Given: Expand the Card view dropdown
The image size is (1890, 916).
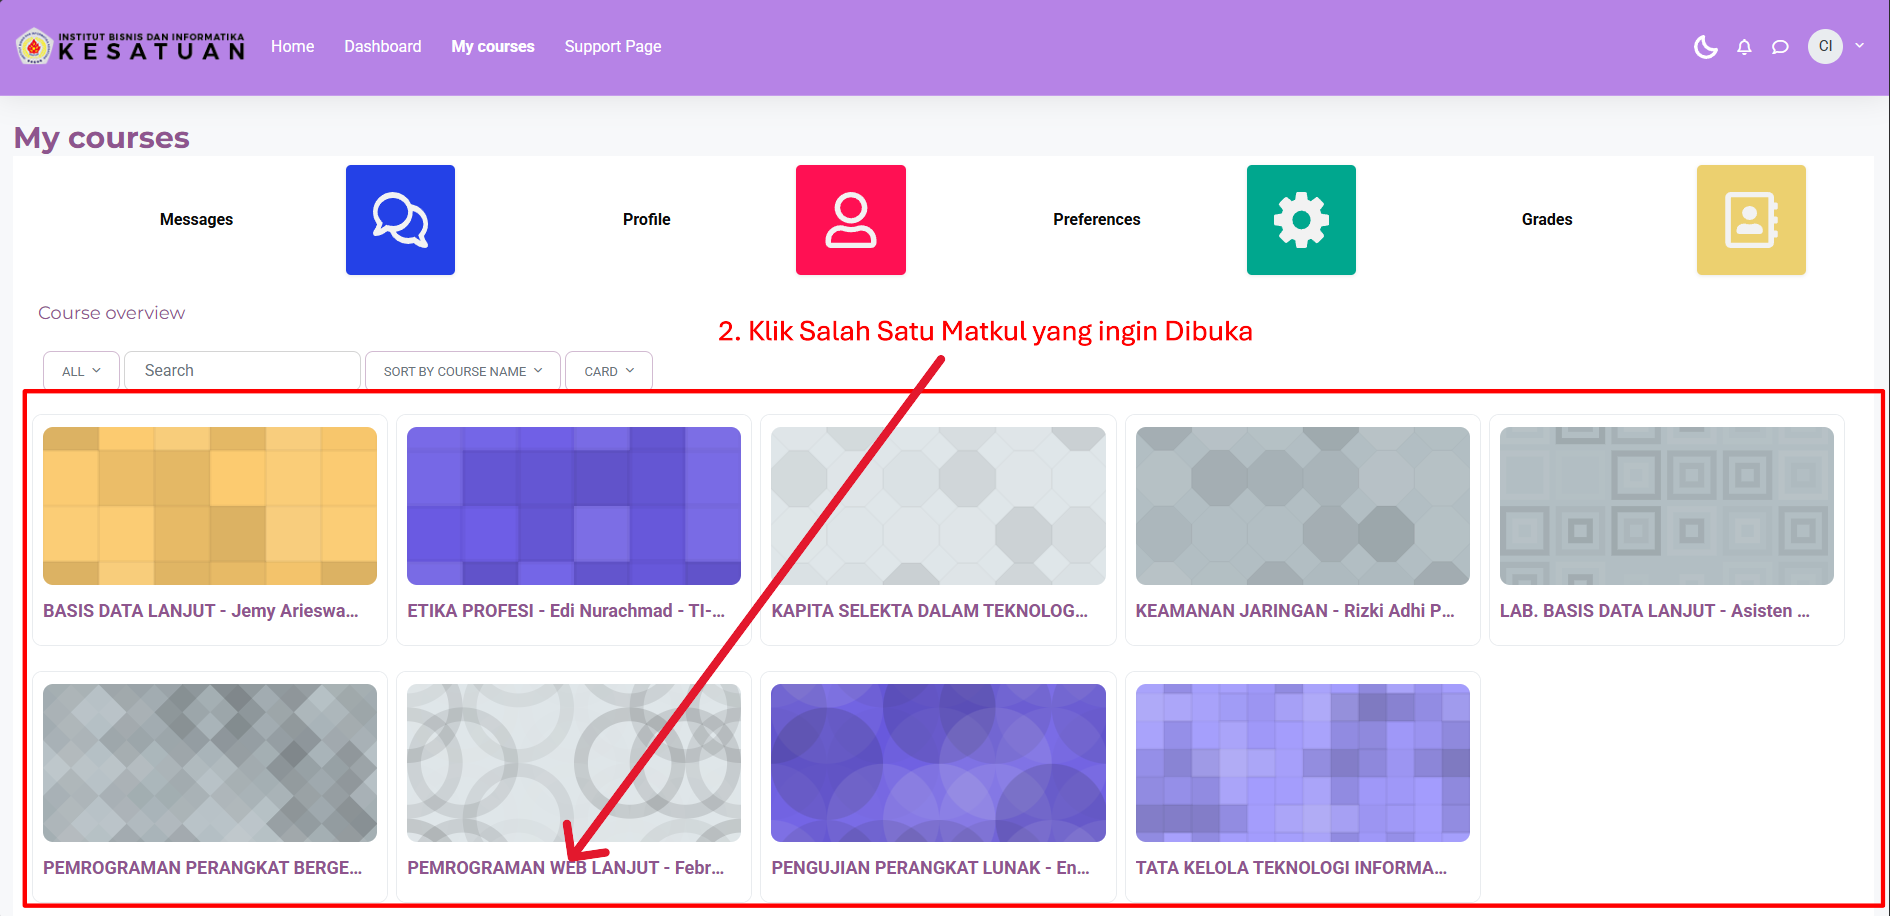Looking at the screenshot, I should [x=608, y=371].
